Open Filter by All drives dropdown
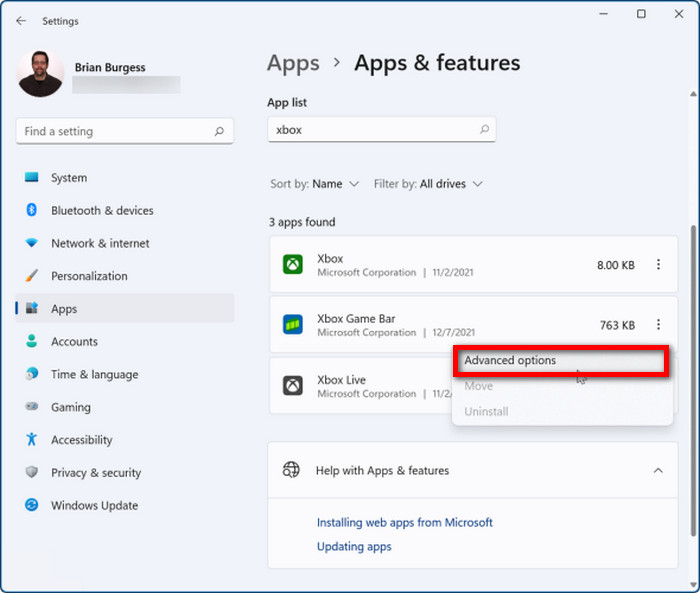700x593 pixels. [428, 184]
